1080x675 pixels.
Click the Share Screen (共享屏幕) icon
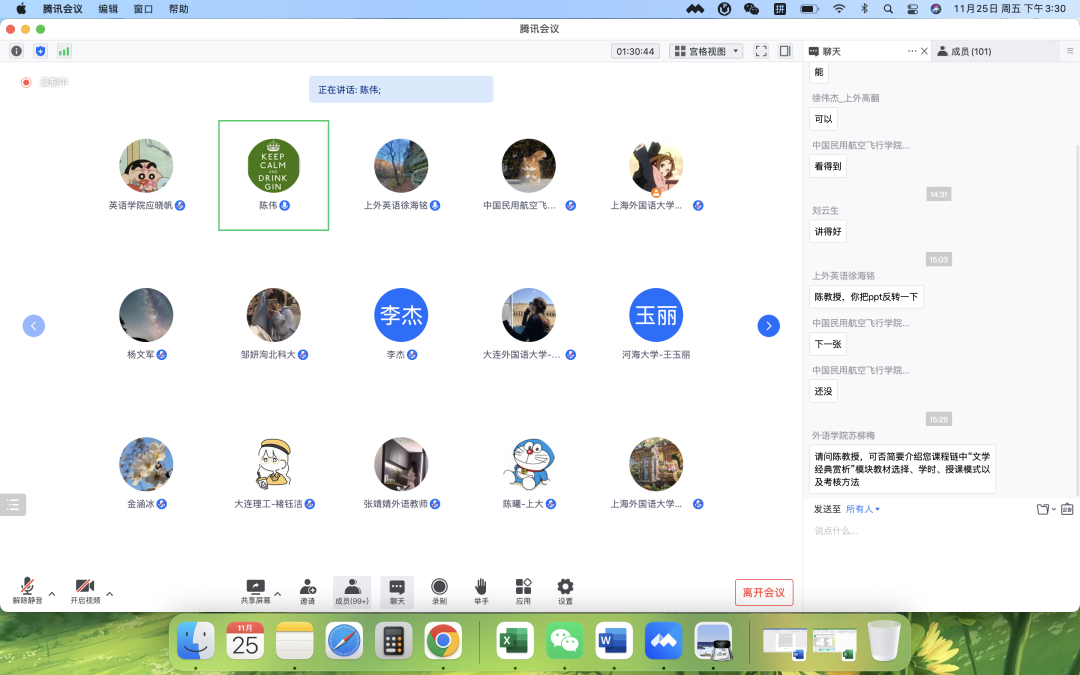tap(255, 588)
